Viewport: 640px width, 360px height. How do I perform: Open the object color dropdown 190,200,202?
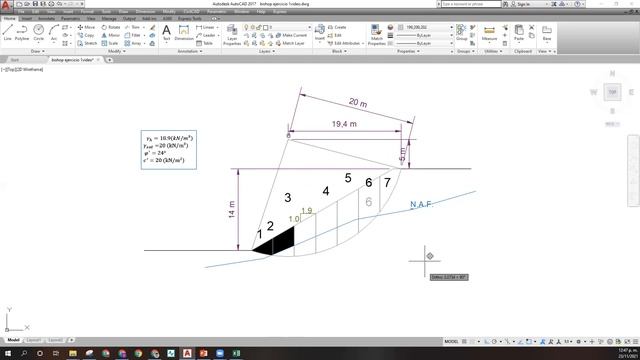pyautogui.click(x=425, y=27)
